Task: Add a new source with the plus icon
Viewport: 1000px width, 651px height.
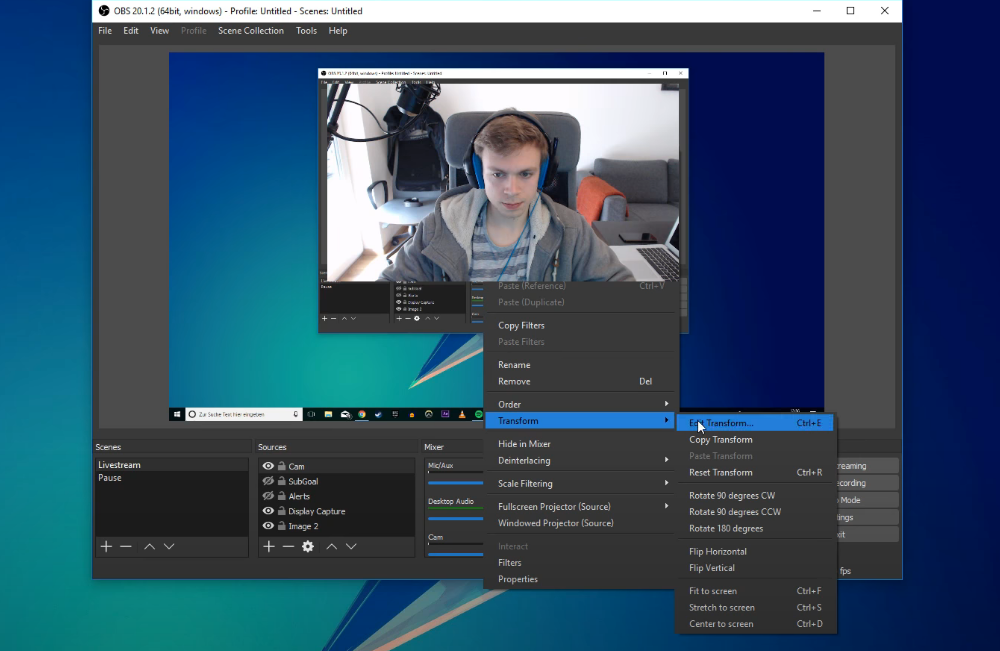Action: coord(268,546)
